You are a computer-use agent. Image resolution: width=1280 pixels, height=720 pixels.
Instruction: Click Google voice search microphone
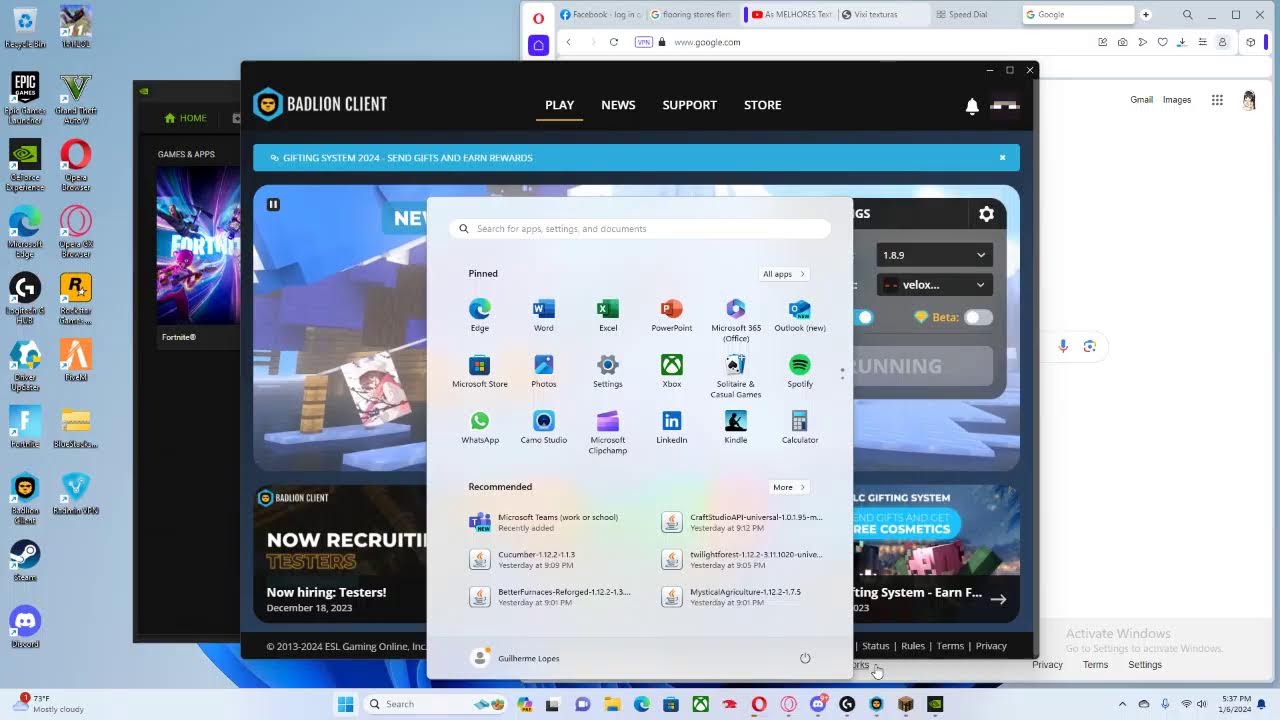1063,346
